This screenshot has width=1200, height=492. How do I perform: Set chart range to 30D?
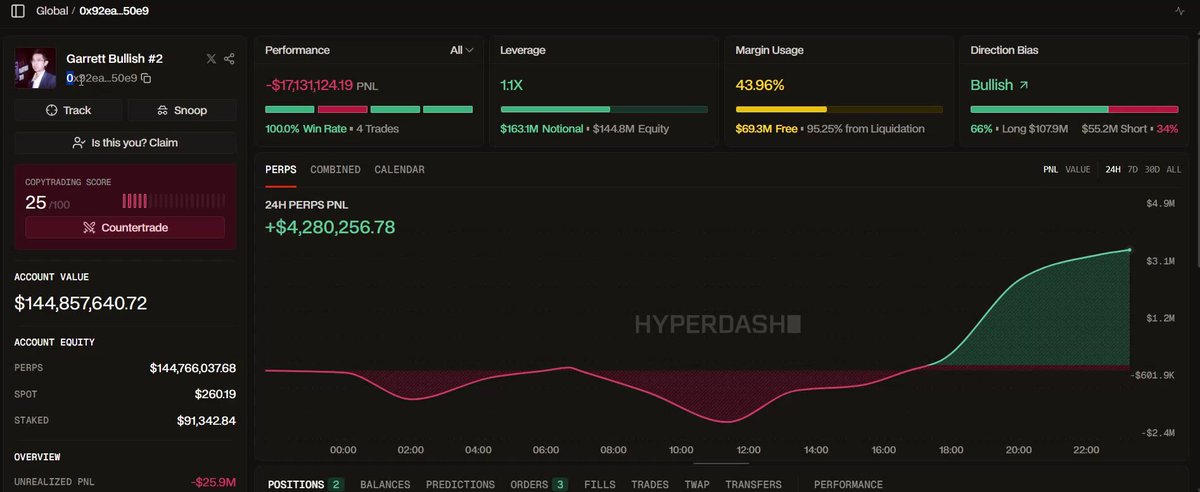[x=1153, y=170]
